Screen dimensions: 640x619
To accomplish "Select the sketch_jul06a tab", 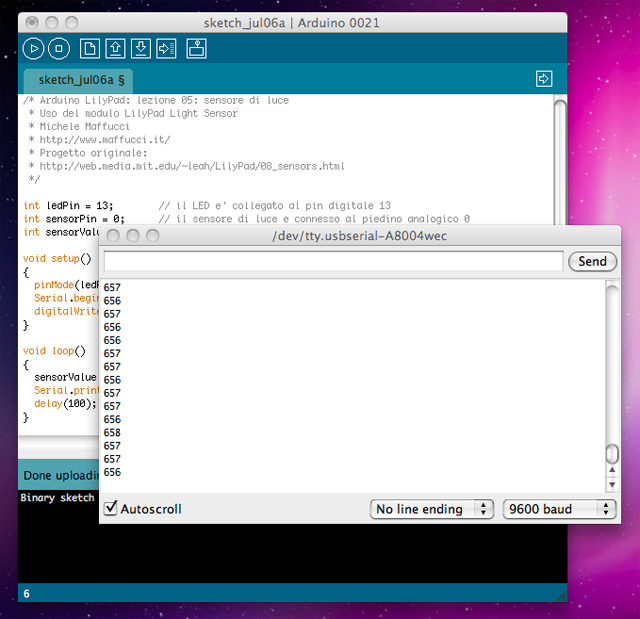I will tap(78, 79).
